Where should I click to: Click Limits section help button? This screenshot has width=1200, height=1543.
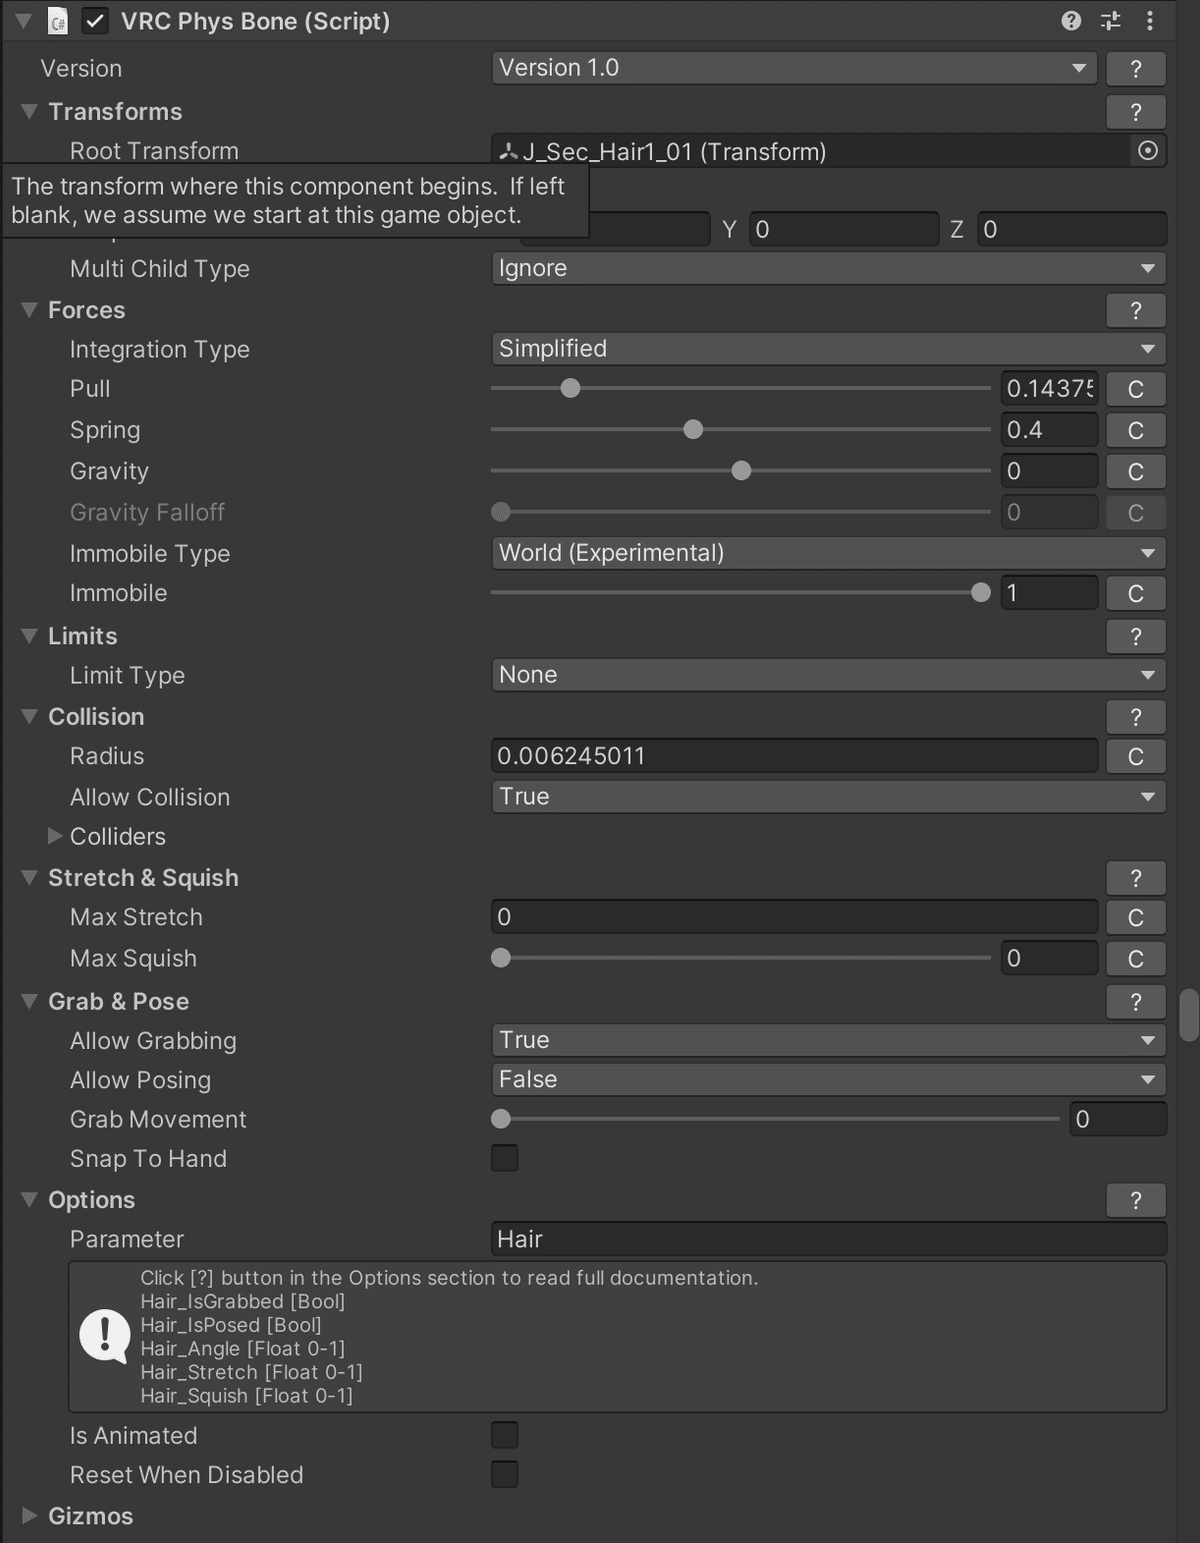pyautogui.click(x=1136, y=636)
